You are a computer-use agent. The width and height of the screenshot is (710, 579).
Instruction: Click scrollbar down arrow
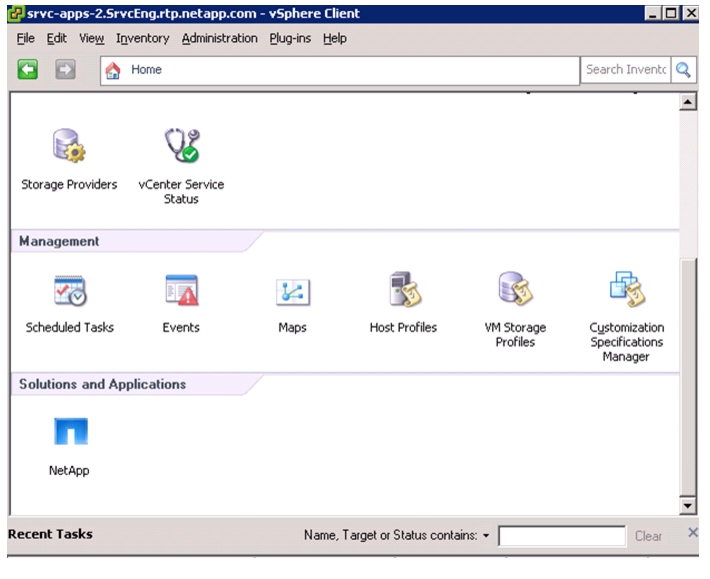coord(688,506)
